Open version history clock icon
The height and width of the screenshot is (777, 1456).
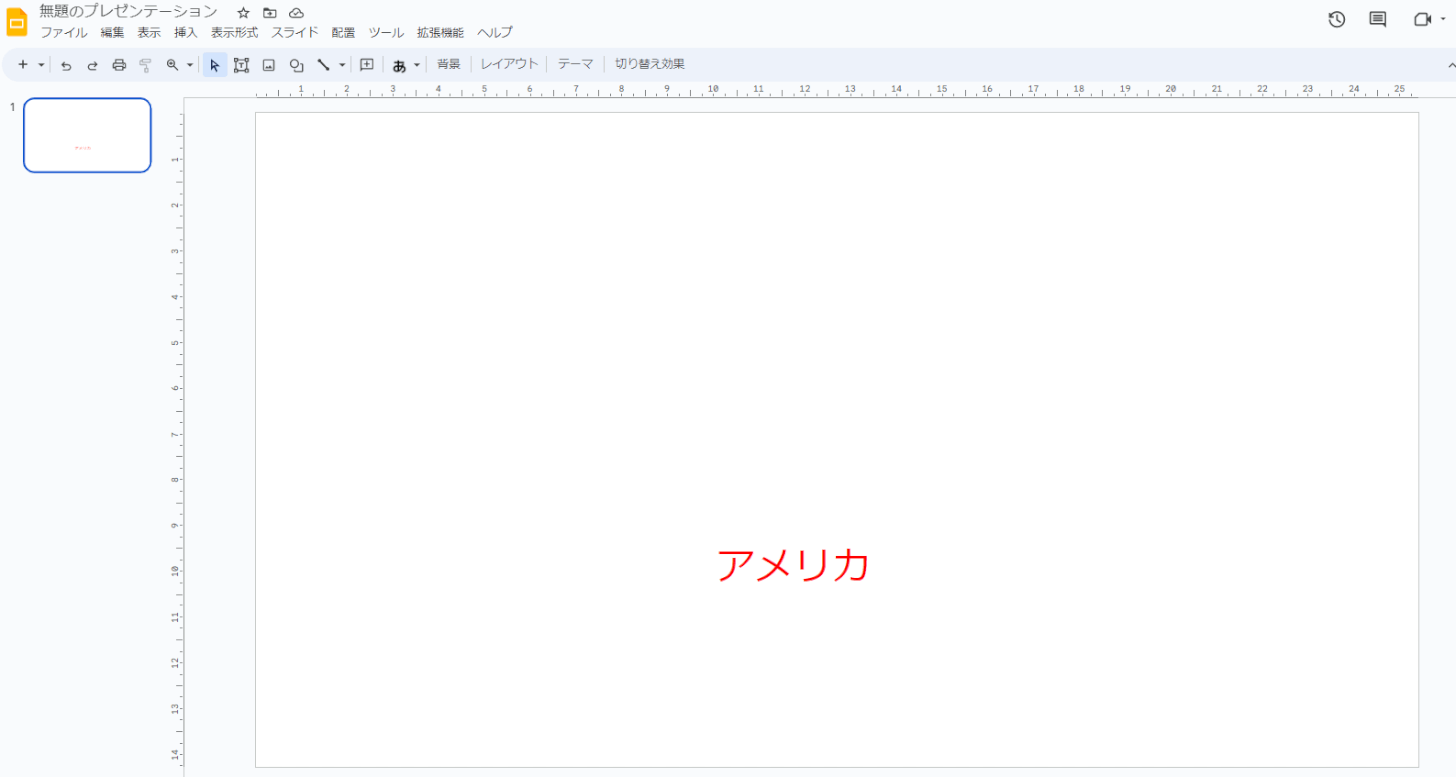pyautogui.click(x=1337, y=19)
